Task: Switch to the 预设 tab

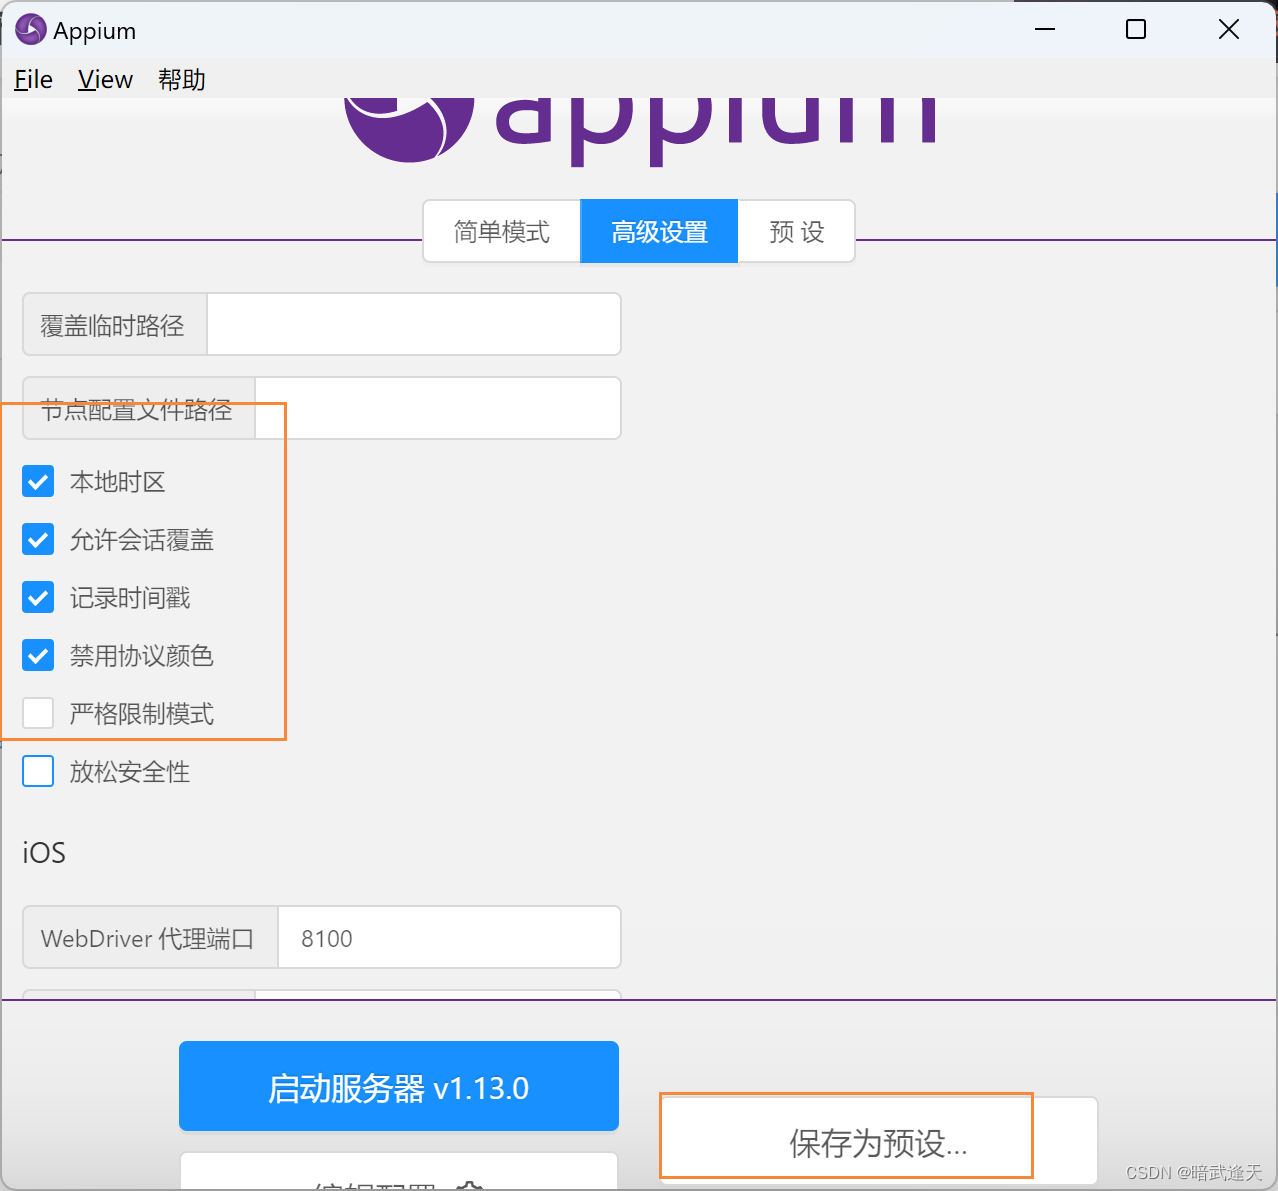Action: point(796,232)
